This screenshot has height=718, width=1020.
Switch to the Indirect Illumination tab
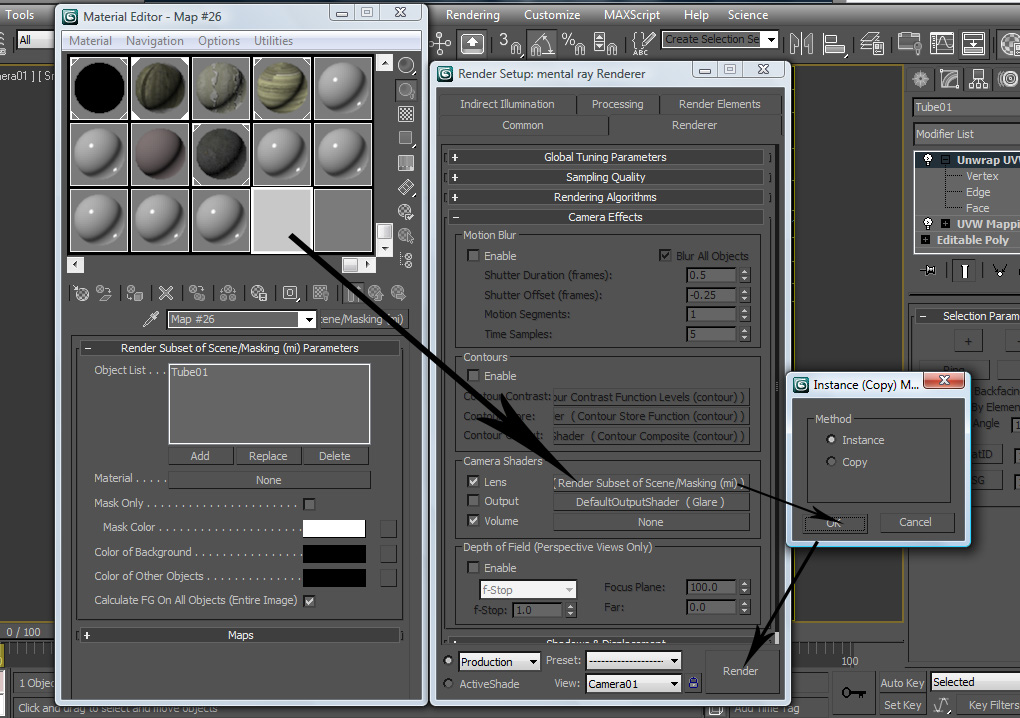507,104
